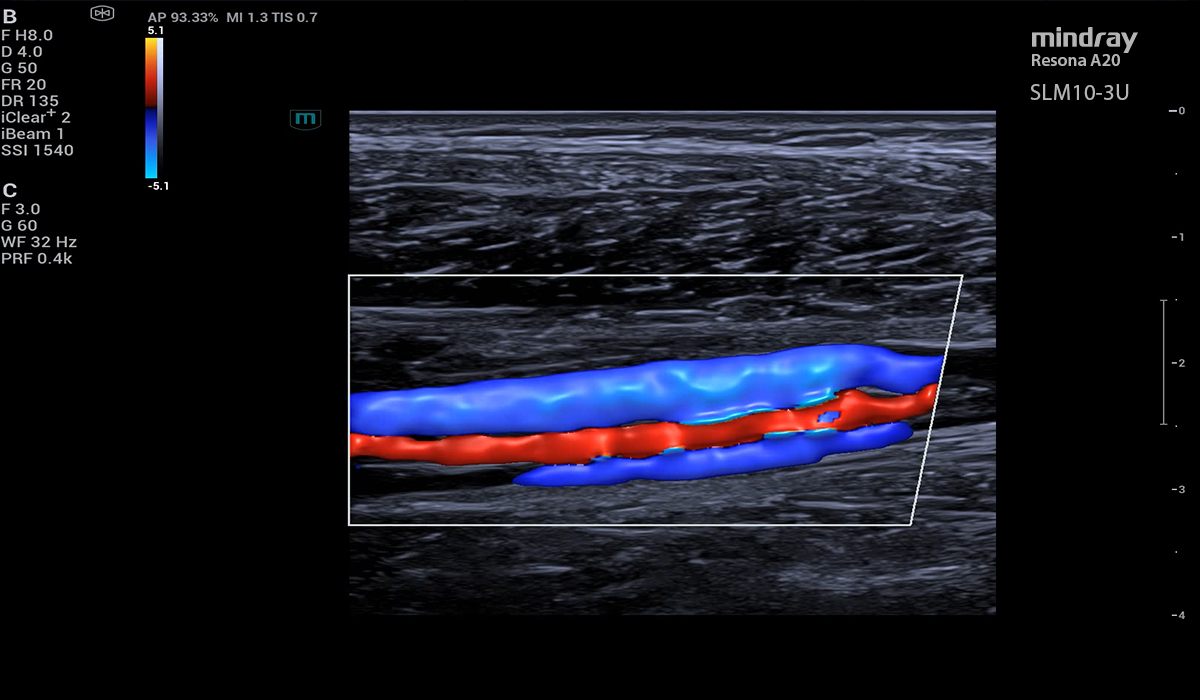Click the SSI 1540 setting

(x=38, y=151)
